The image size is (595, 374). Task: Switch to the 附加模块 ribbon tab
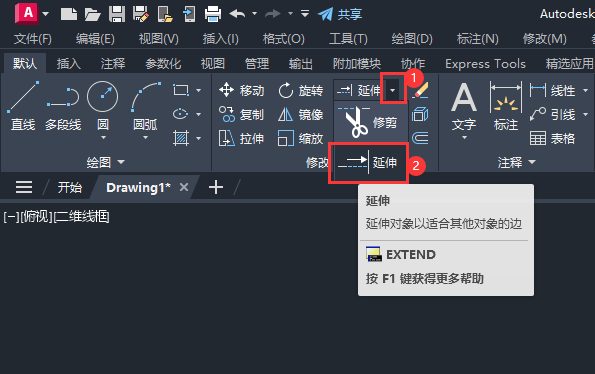click(357, 63)
